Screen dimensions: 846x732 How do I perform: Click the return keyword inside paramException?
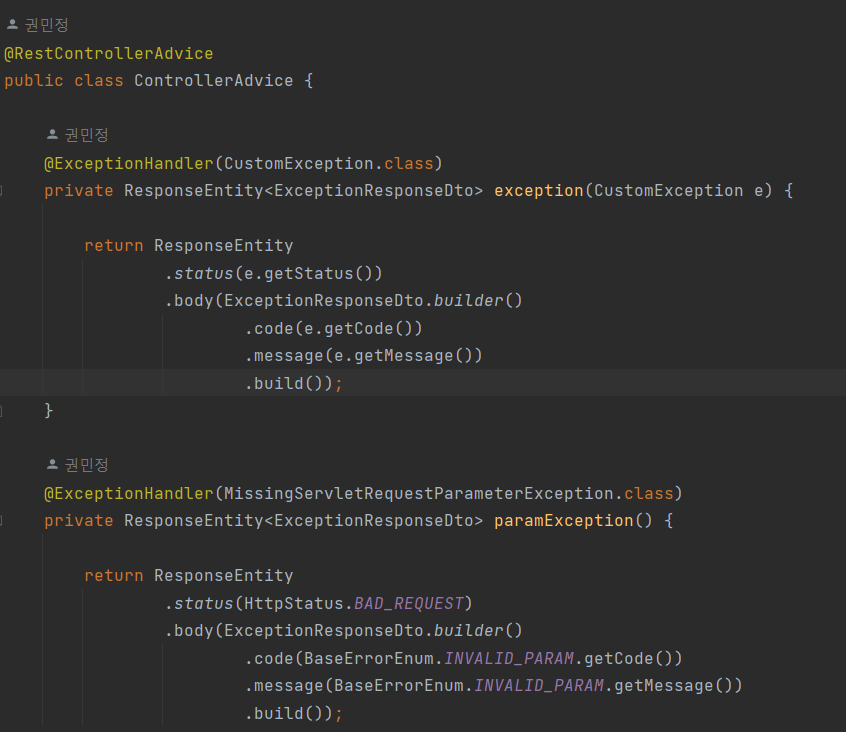(x=114, y=576)
